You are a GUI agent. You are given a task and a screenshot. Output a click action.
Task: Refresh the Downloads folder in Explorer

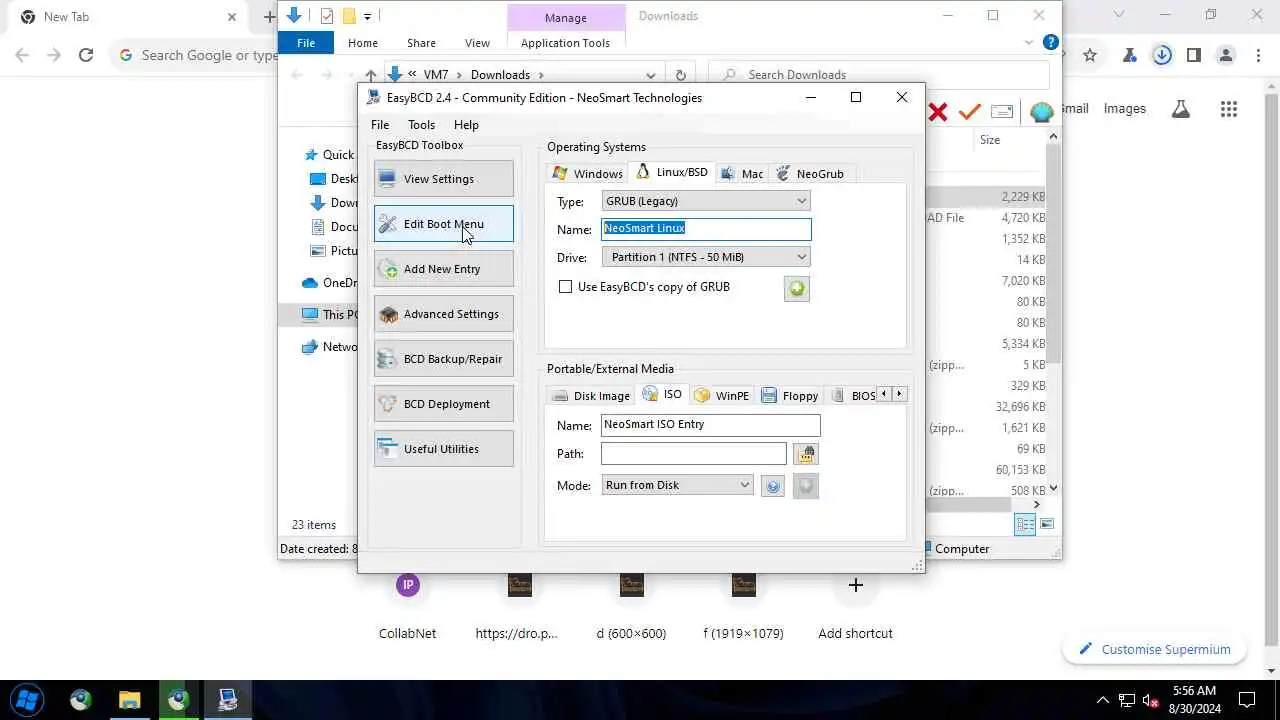[681, 75]
